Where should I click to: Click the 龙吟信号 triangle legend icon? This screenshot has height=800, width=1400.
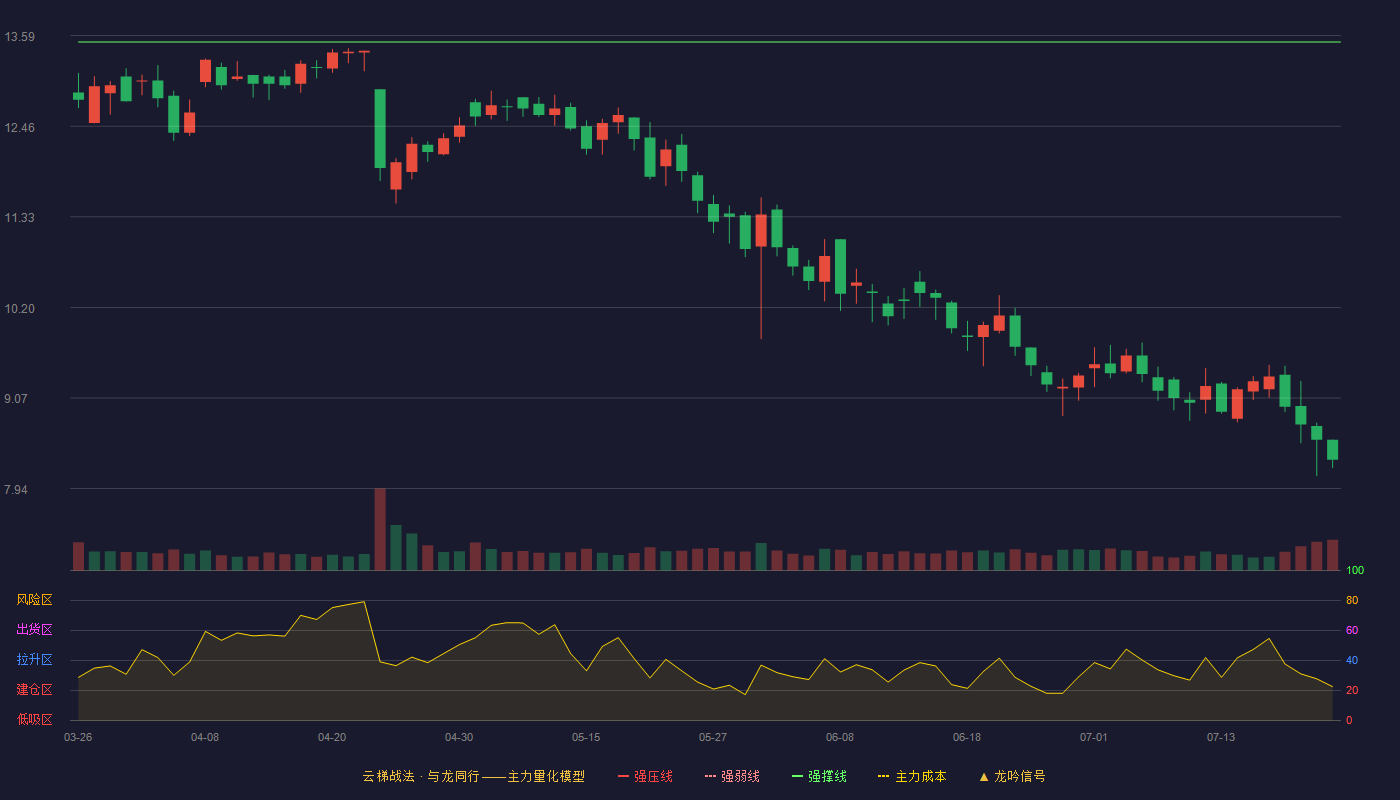pos(984,776)
